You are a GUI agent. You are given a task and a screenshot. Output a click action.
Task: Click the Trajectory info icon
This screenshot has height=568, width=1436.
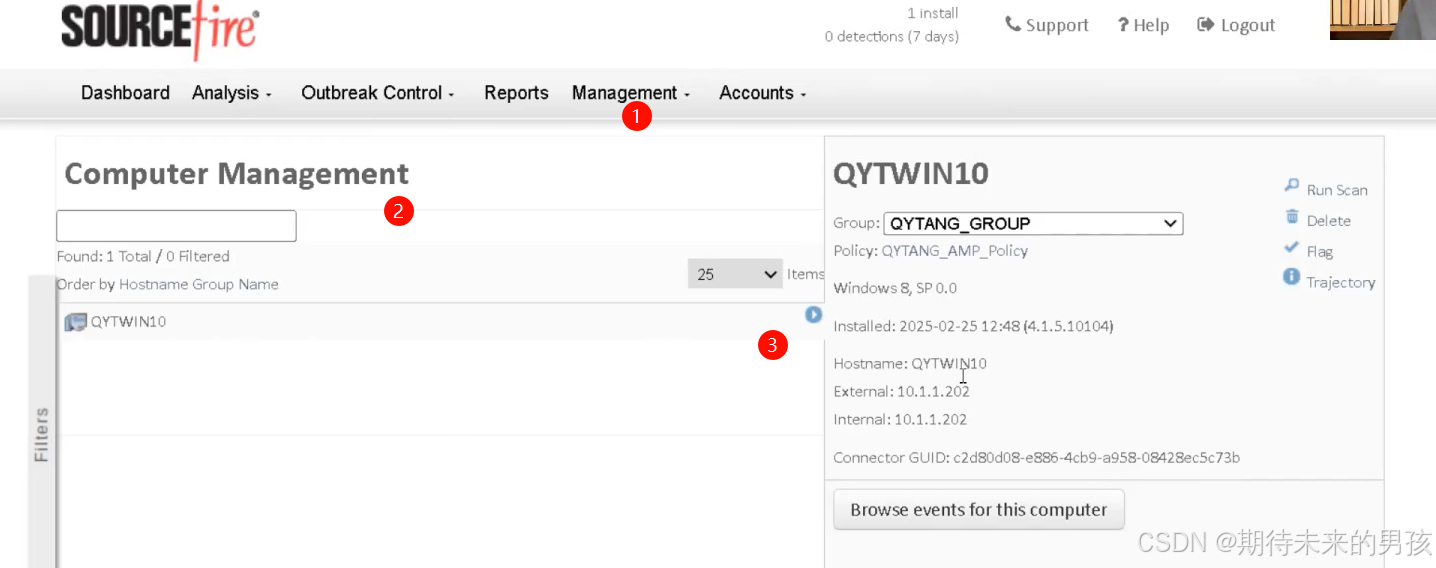[1292, 277]
